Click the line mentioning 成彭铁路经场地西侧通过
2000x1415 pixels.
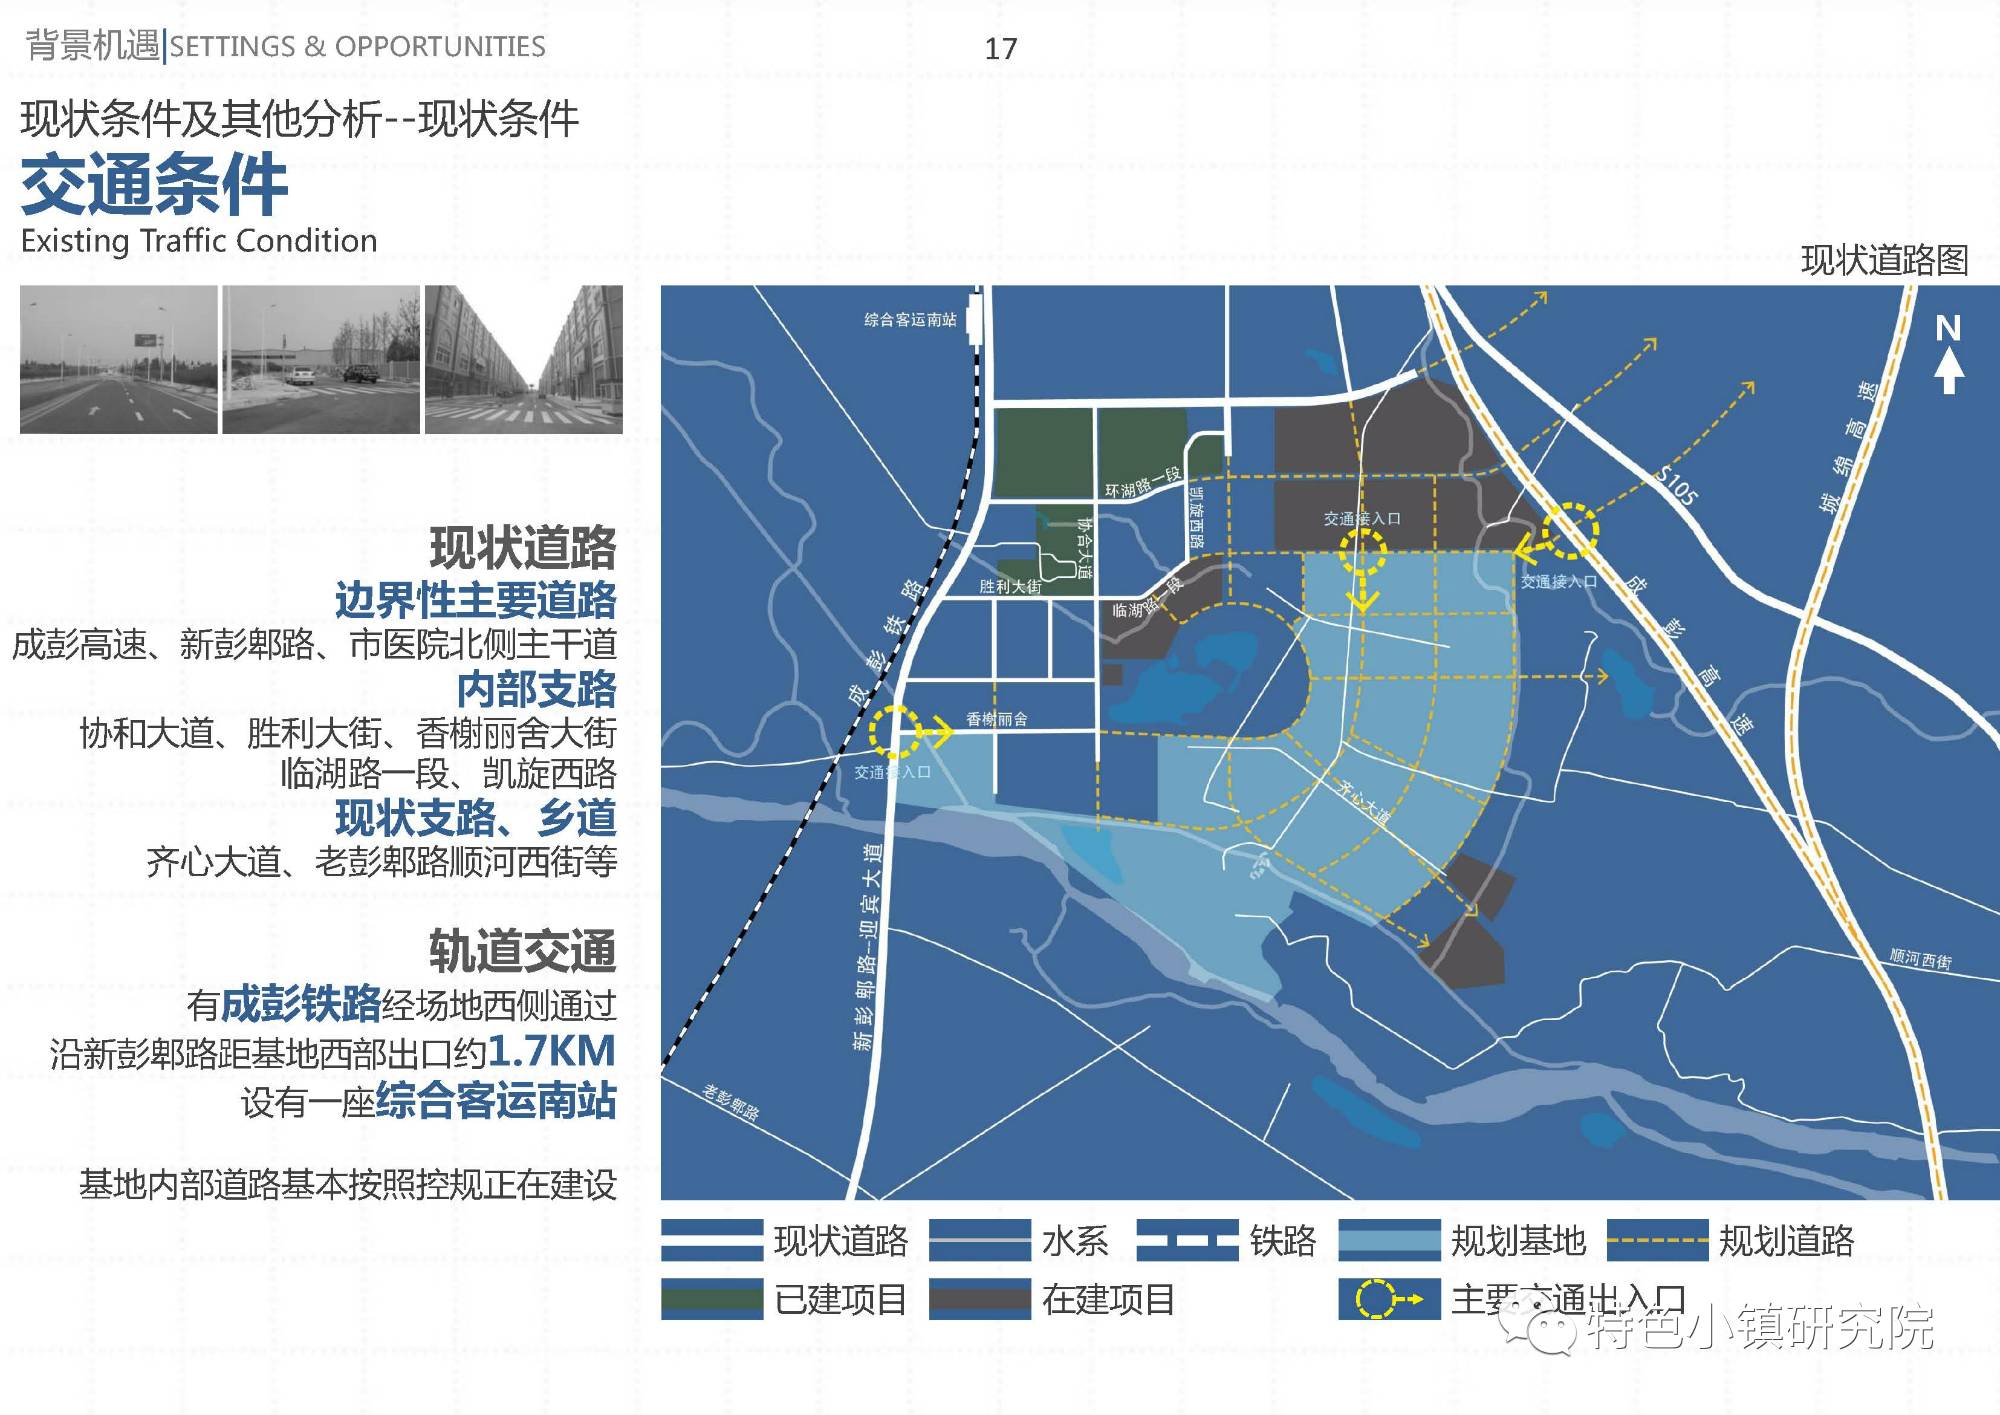click(x=402, y=1004)
